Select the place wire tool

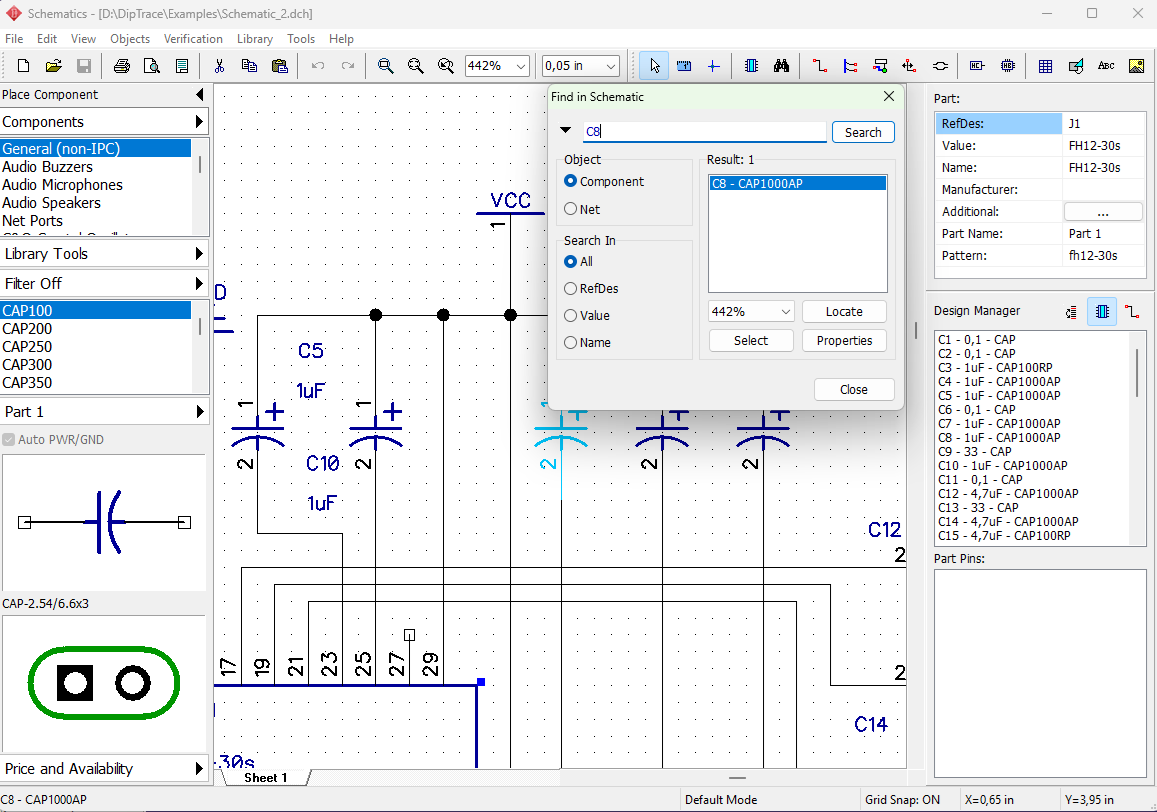tap(819, 66)
